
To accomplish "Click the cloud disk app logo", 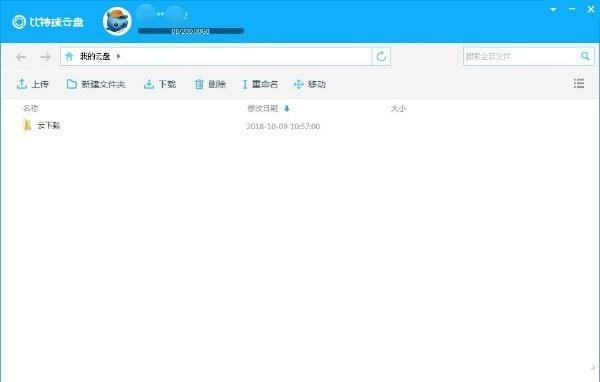I will [x=48, y=22].
